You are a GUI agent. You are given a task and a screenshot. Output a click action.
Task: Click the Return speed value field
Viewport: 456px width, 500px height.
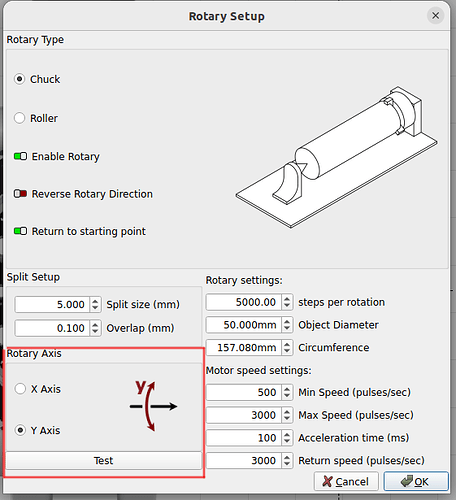(244, 460)
